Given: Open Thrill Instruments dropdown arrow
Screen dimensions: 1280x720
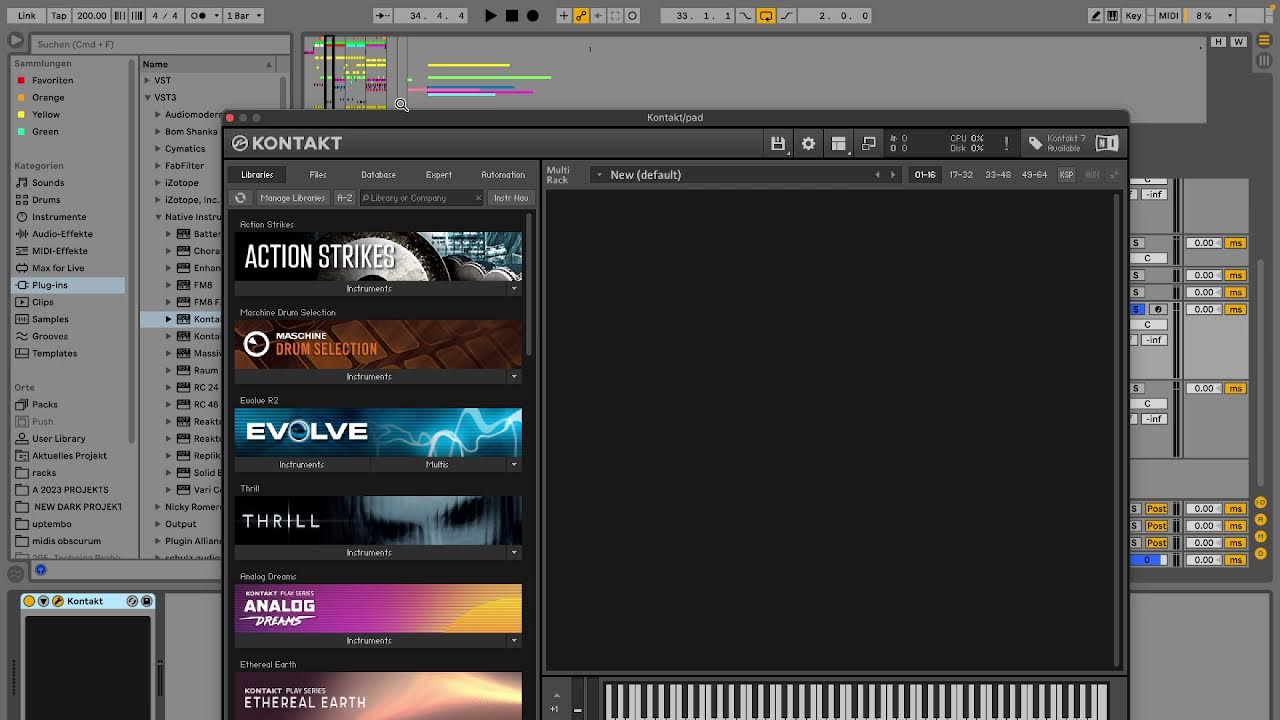Looking at the screenshot, I should pos(514,553).
